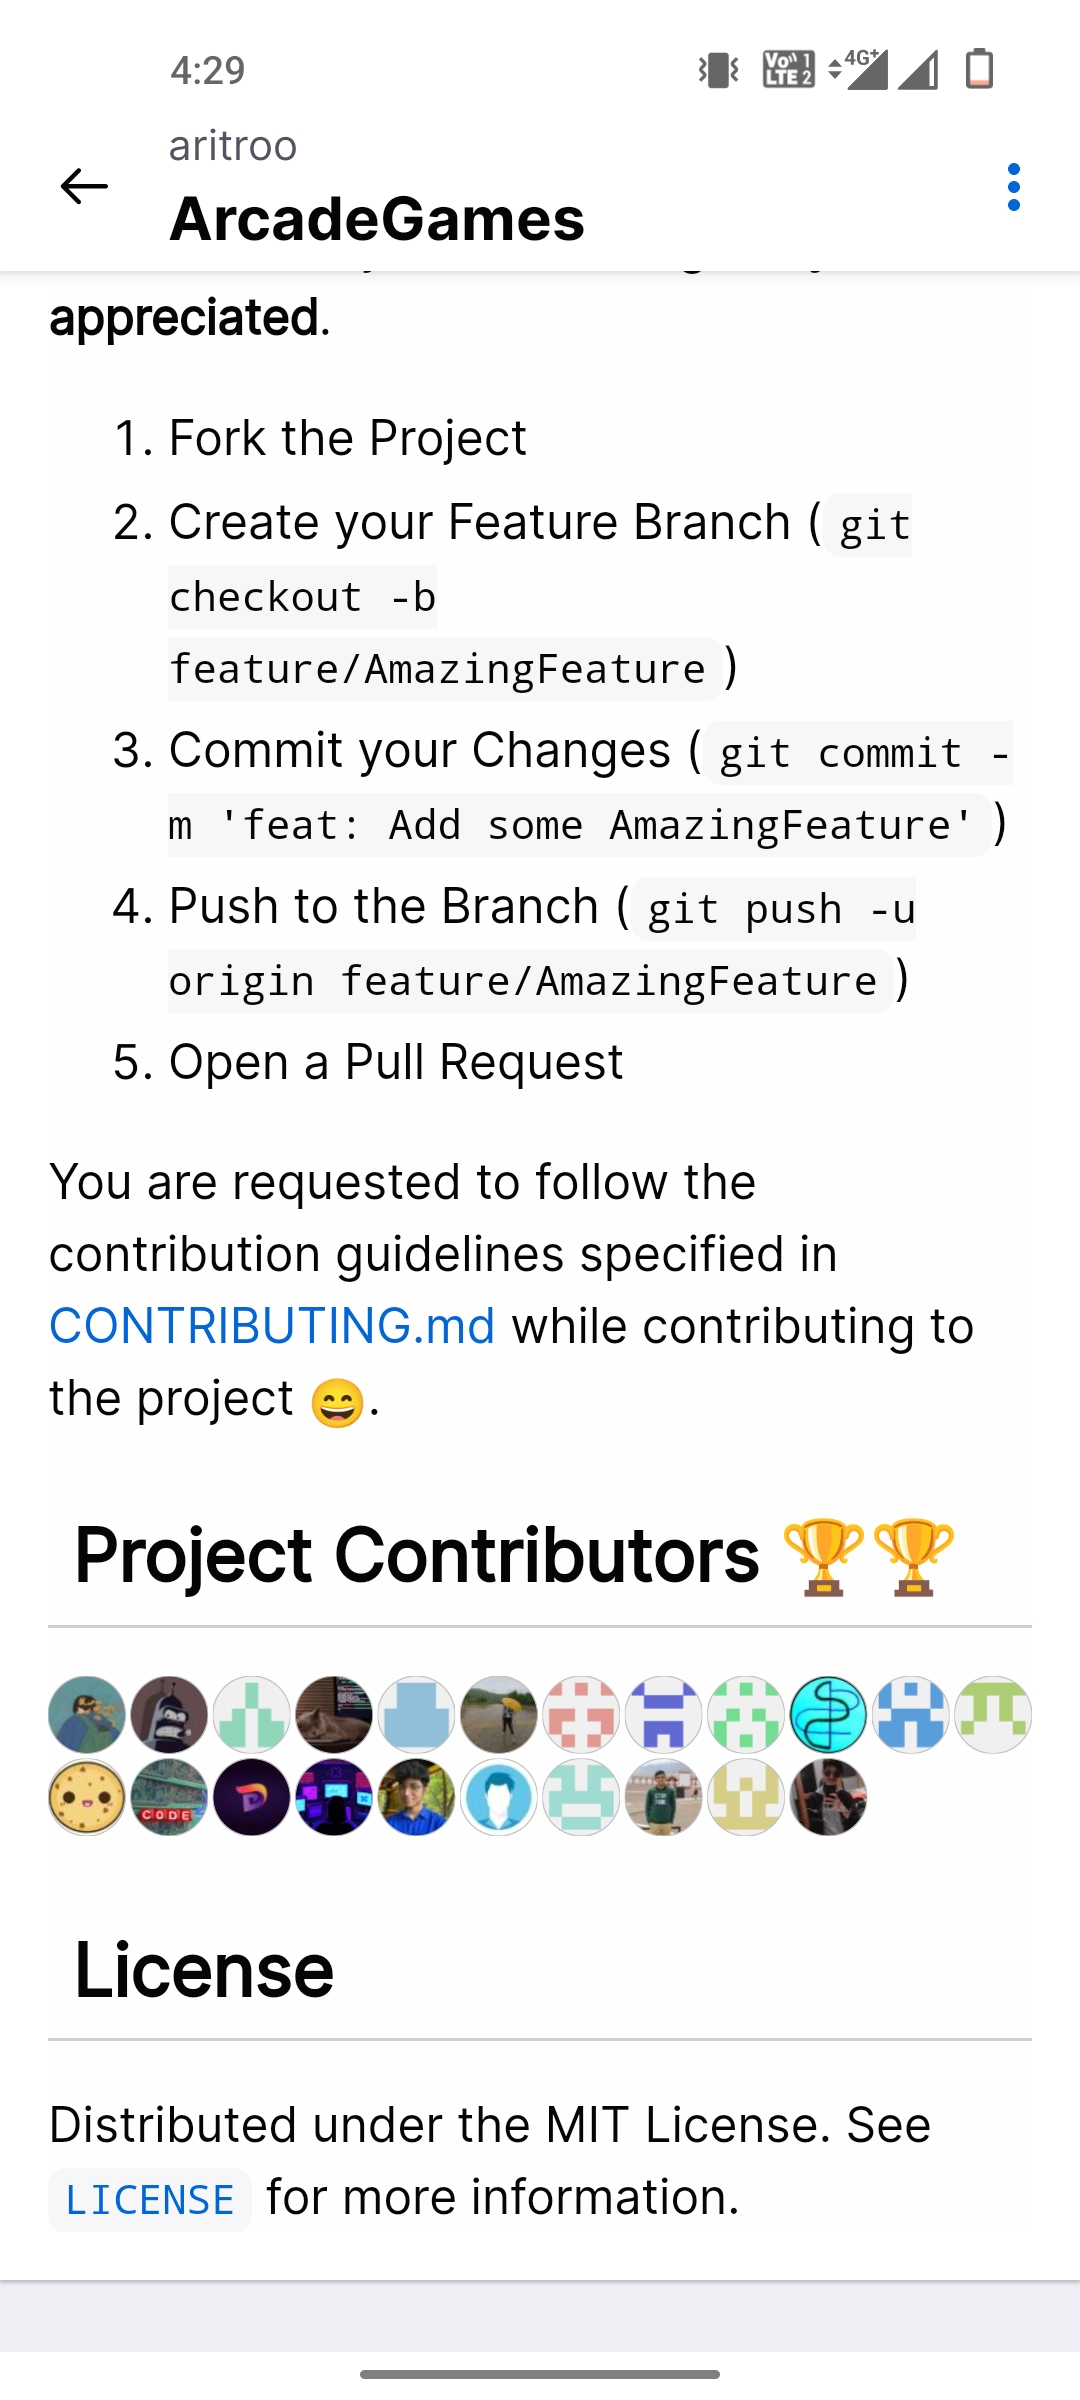Tap the clock showing 4:29

tap(206, 70)
